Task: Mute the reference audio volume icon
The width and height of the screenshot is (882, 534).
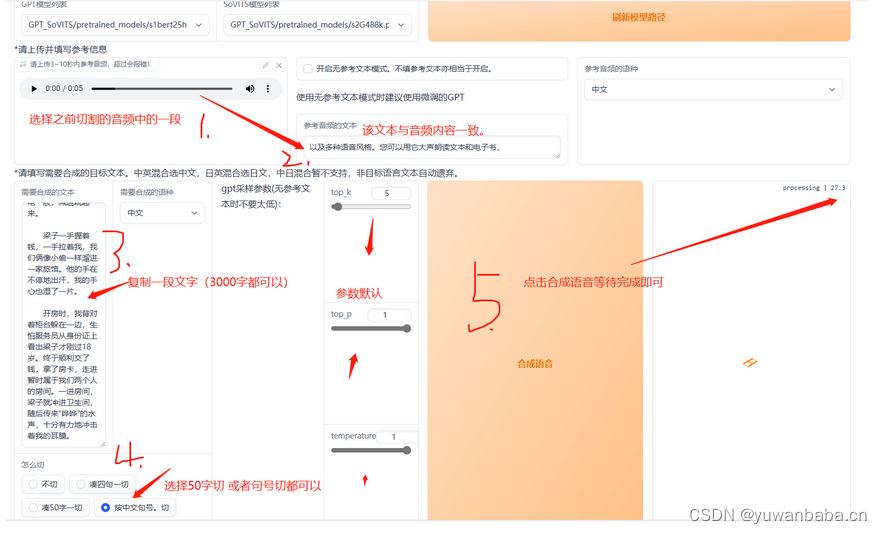Action: pyautogui.click(x=250, y=89)
